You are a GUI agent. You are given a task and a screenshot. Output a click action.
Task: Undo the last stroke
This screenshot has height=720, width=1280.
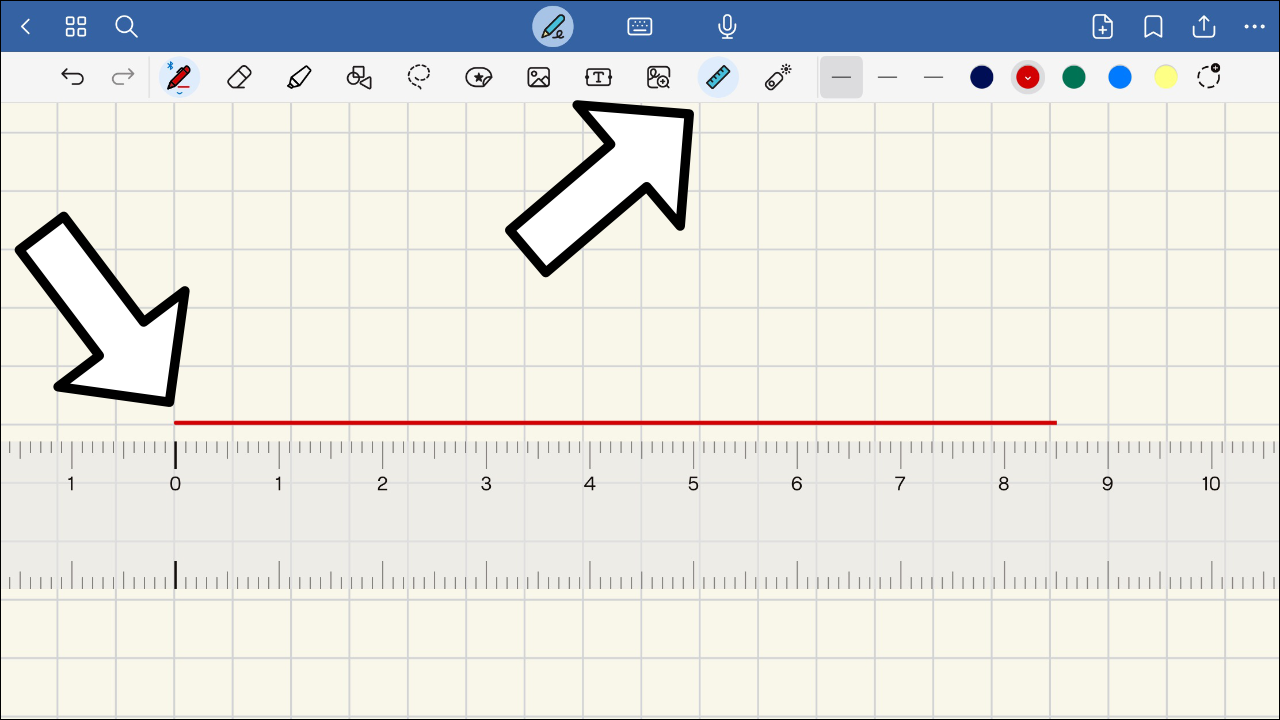[72, 77]
